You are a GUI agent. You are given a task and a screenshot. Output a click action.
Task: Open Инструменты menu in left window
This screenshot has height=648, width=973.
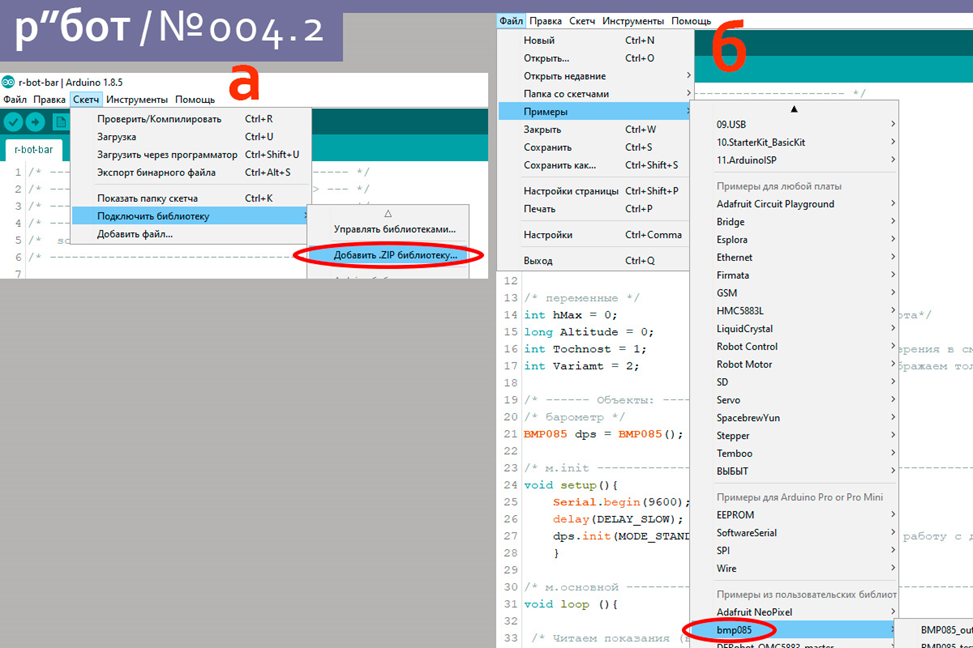coord(137,99)
